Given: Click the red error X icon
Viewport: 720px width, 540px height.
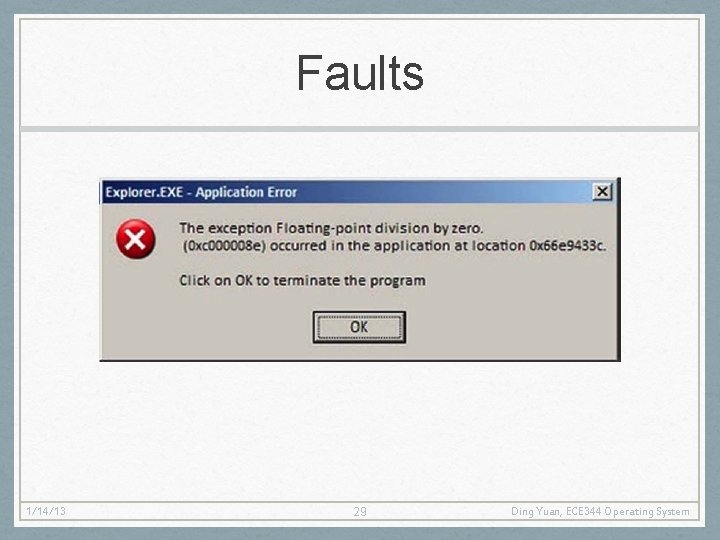Looking at the screenshot, I should click(x=135, y=239).
